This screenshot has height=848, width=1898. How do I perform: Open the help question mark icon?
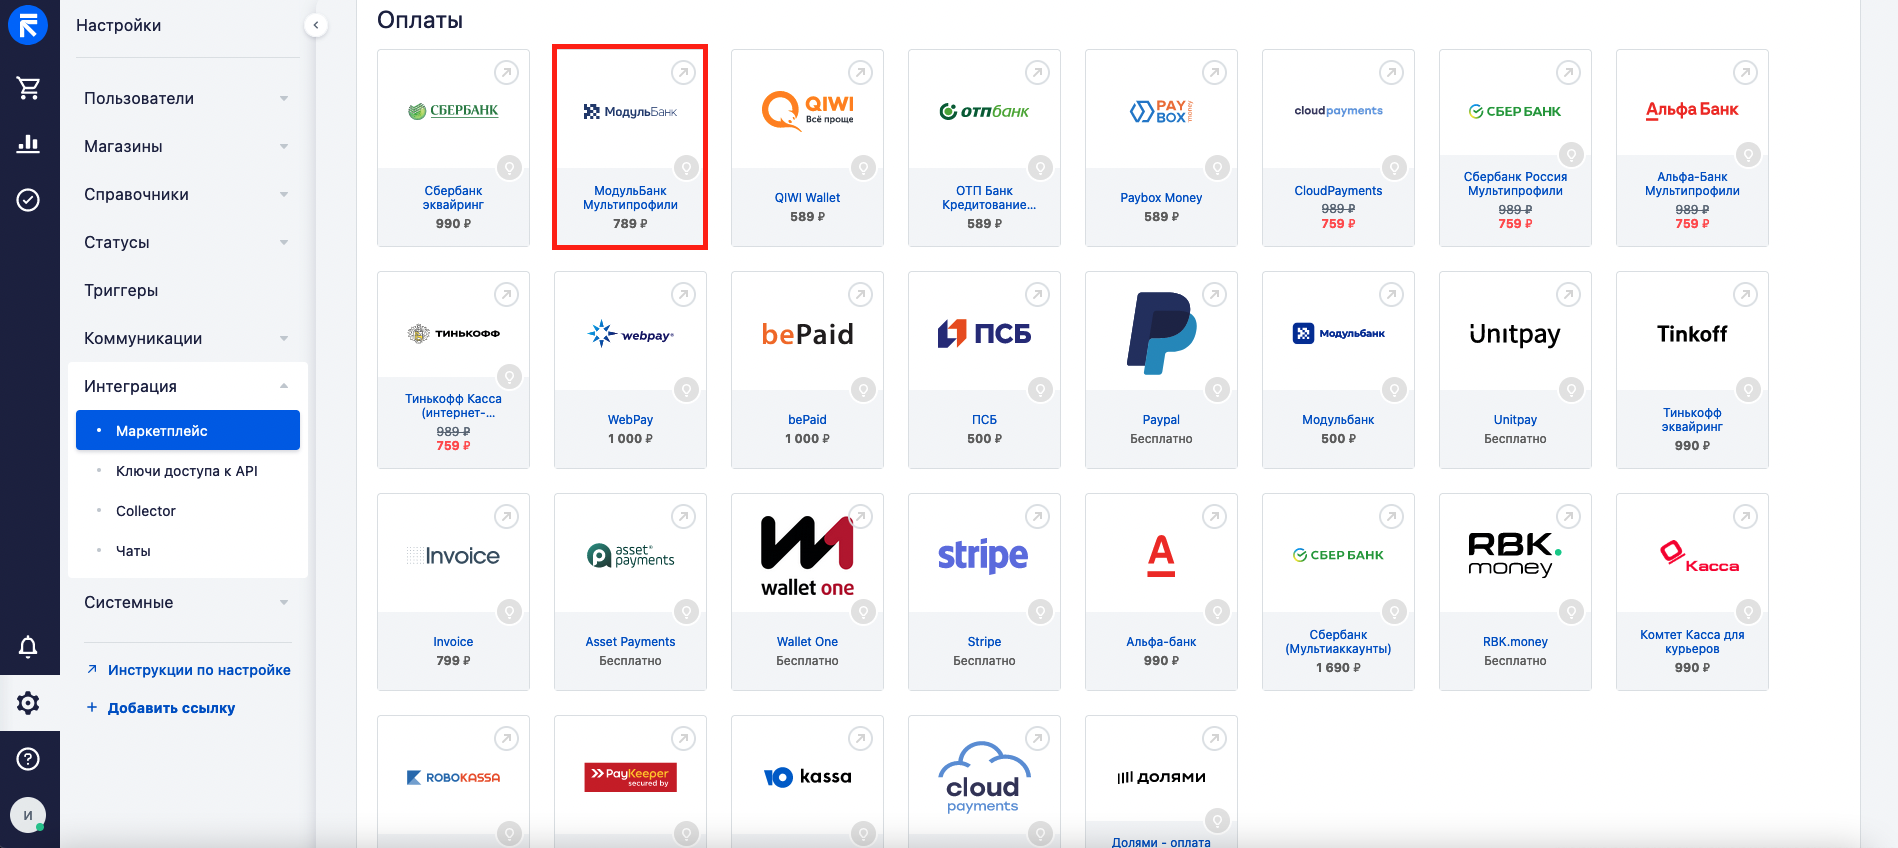click(28, 759)
